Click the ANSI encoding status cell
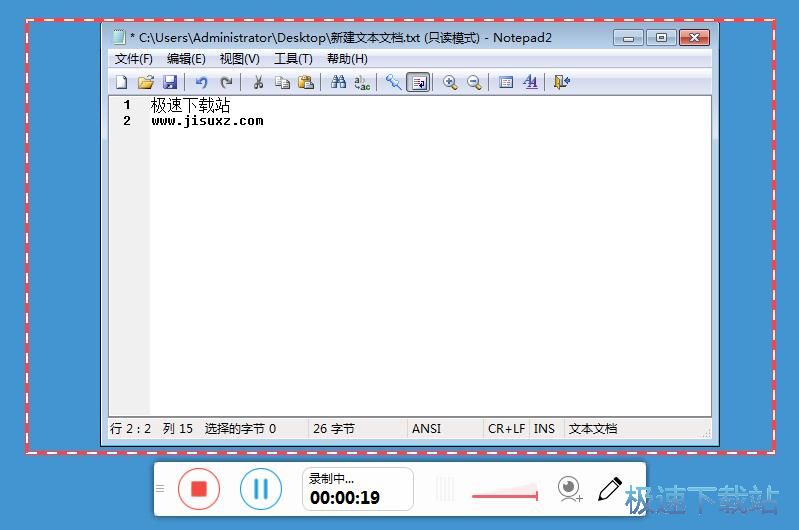Viewport: 799px width, 530px height. 445,429
